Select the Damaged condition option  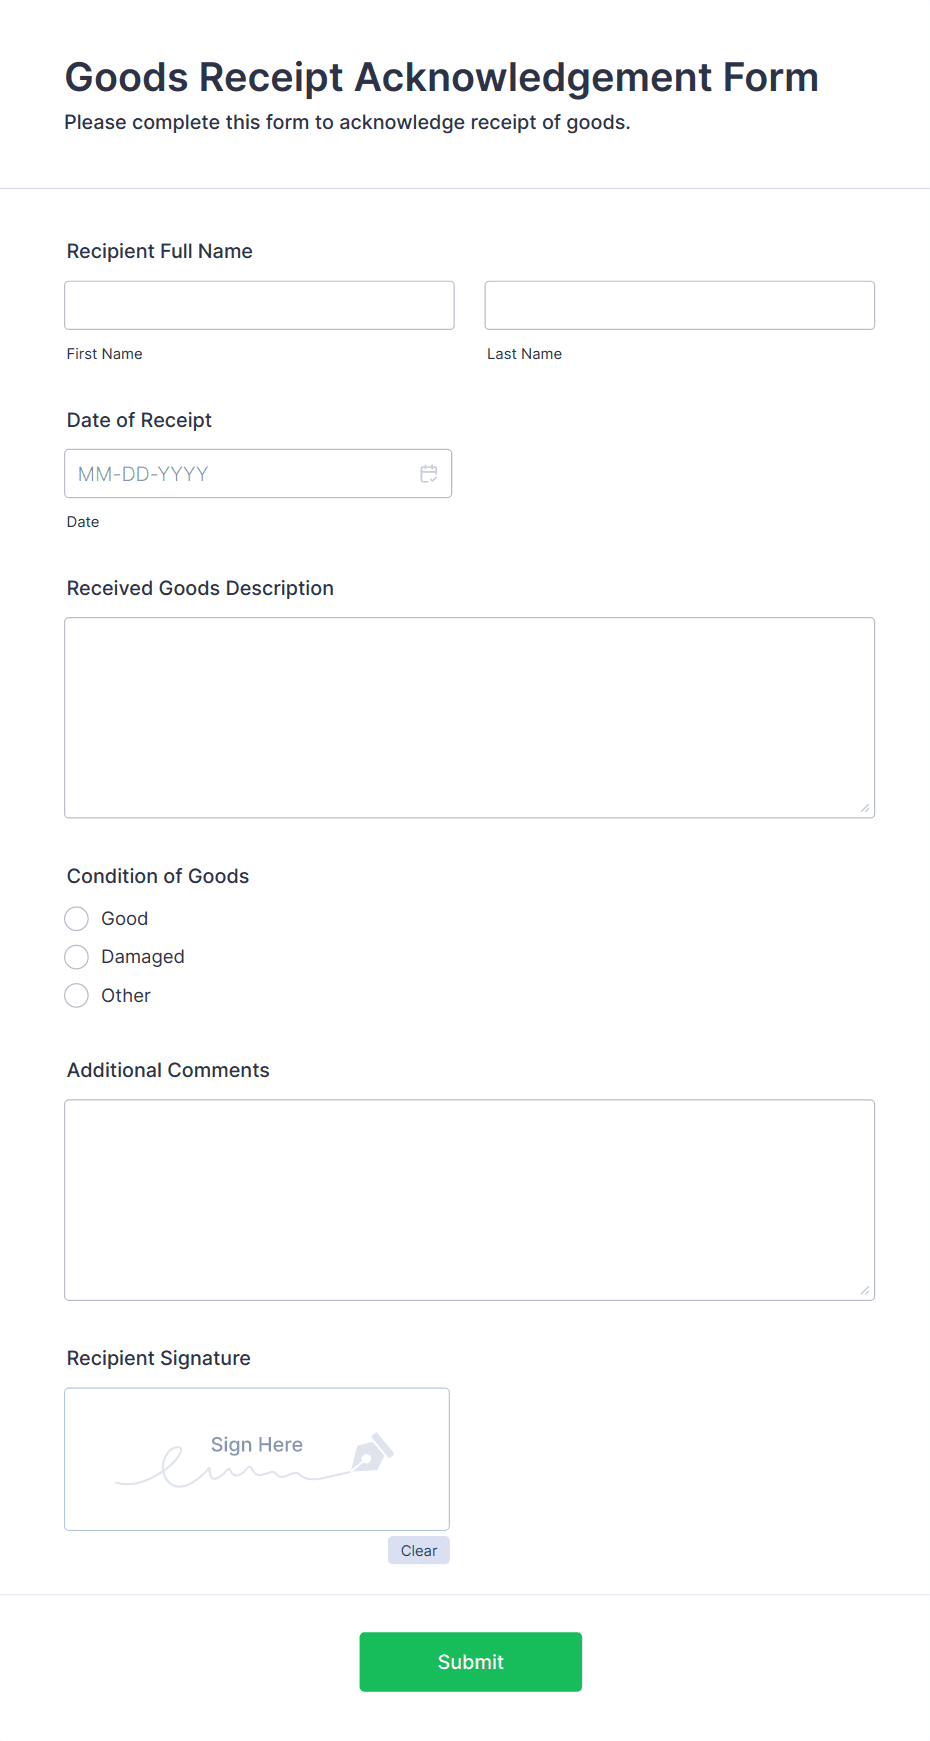[x=77, y=957]
